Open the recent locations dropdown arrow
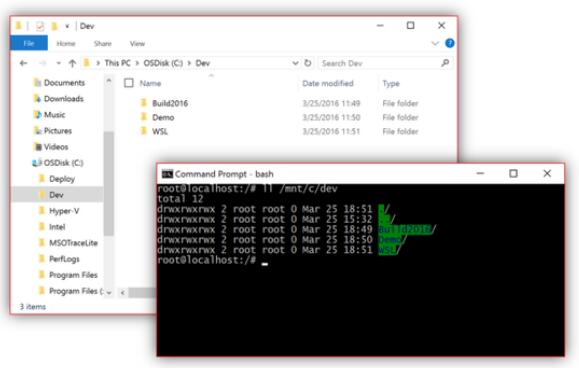The image size is (579, 368). pos(58,63)
